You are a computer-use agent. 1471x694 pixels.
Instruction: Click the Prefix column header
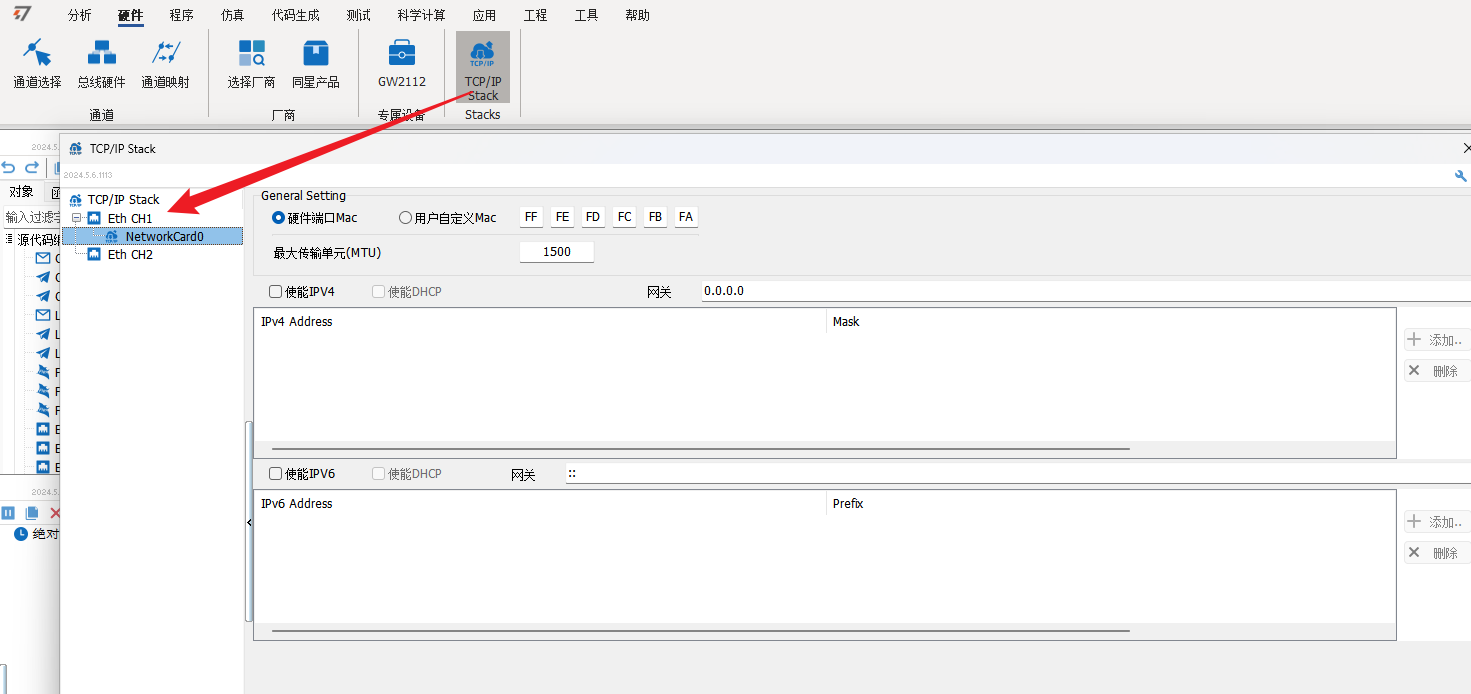tap(1111, 503)
